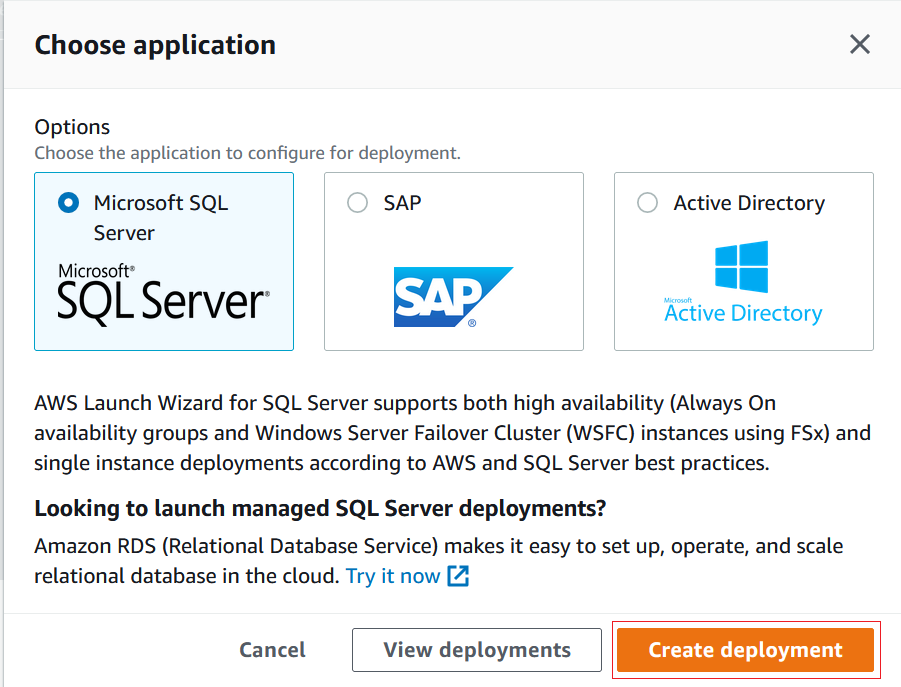Select the Active Directory radio button
Viewport: 901px width, 687px height.
648,203
